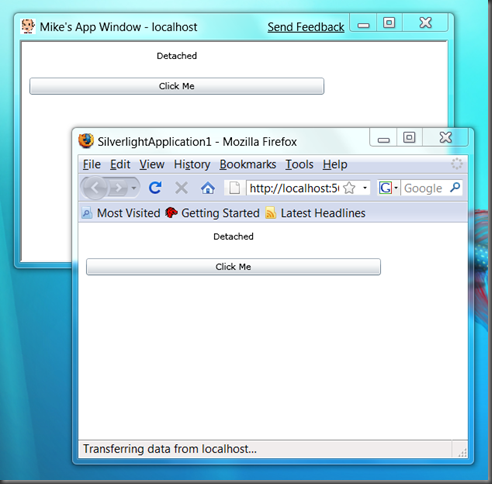
Task: Click the Click Me button in Mike's App Window
Action: pyautogui.click(x=177, y=86)
